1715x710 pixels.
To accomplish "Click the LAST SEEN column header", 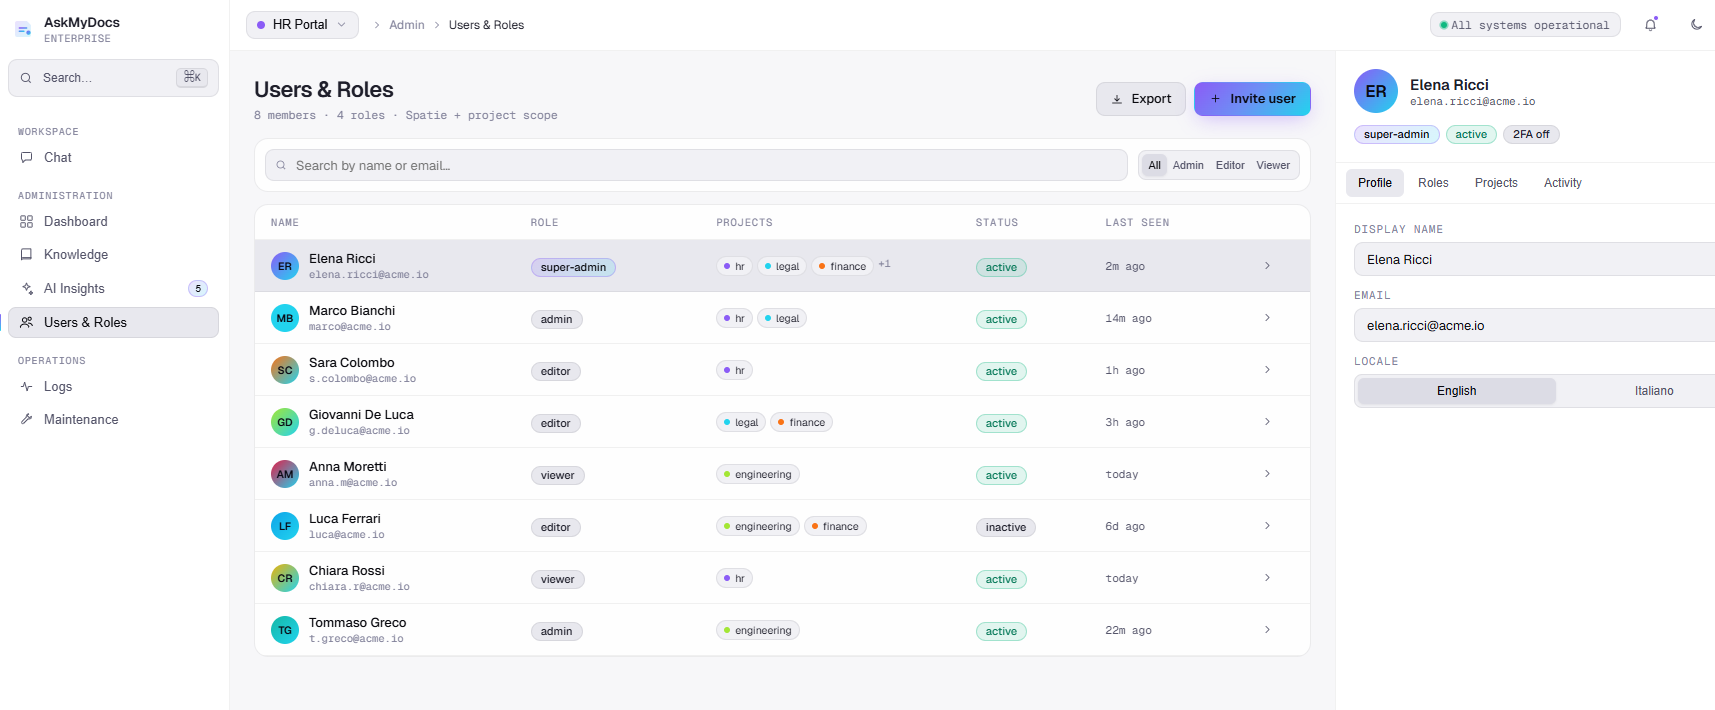I will [x=1137, y=223].
